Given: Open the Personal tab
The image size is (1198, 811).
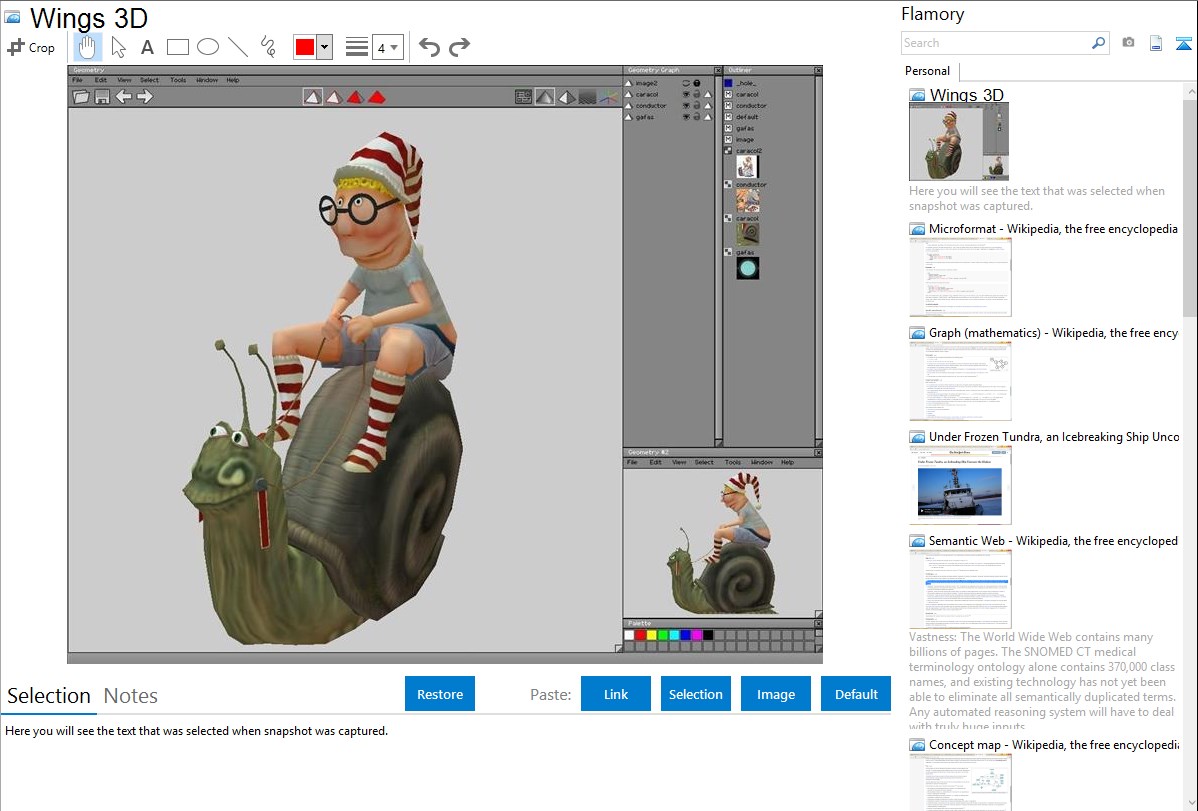Looking at the screenshot, I should [x=928, y=71].
